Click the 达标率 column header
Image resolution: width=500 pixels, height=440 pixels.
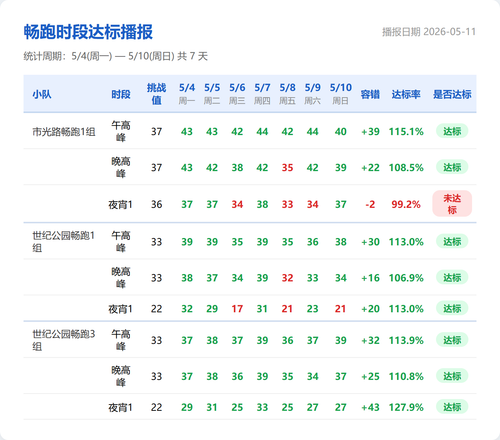click(406, 94)
